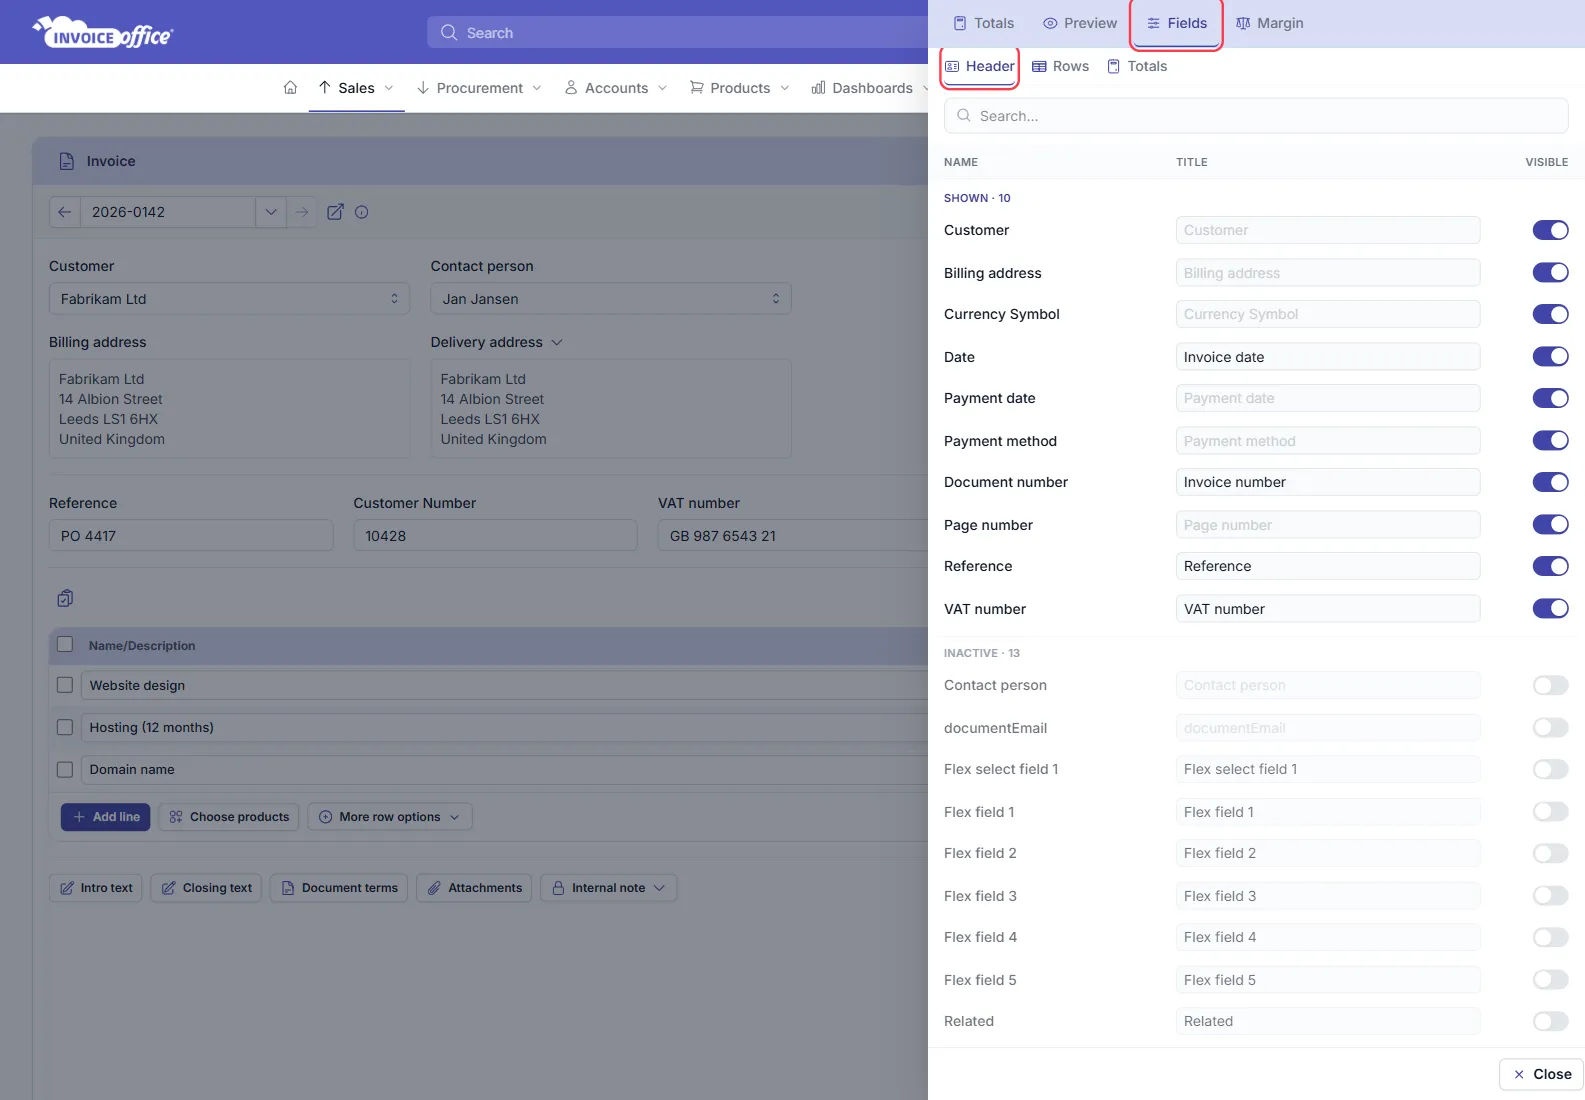Click the home icon in navigation bar
This screenshot has width=1585, height=1100.
tap(290, 88)
